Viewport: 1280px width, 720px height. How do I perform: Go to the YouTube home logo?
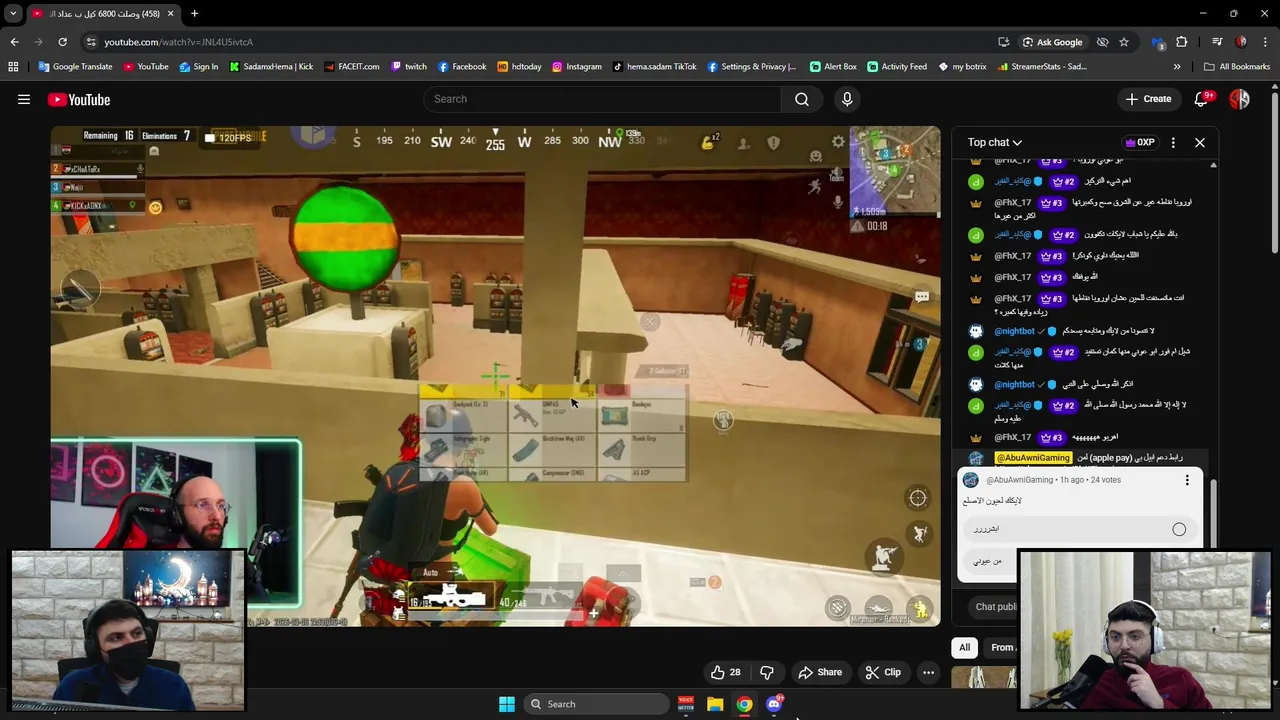(78, 99)
